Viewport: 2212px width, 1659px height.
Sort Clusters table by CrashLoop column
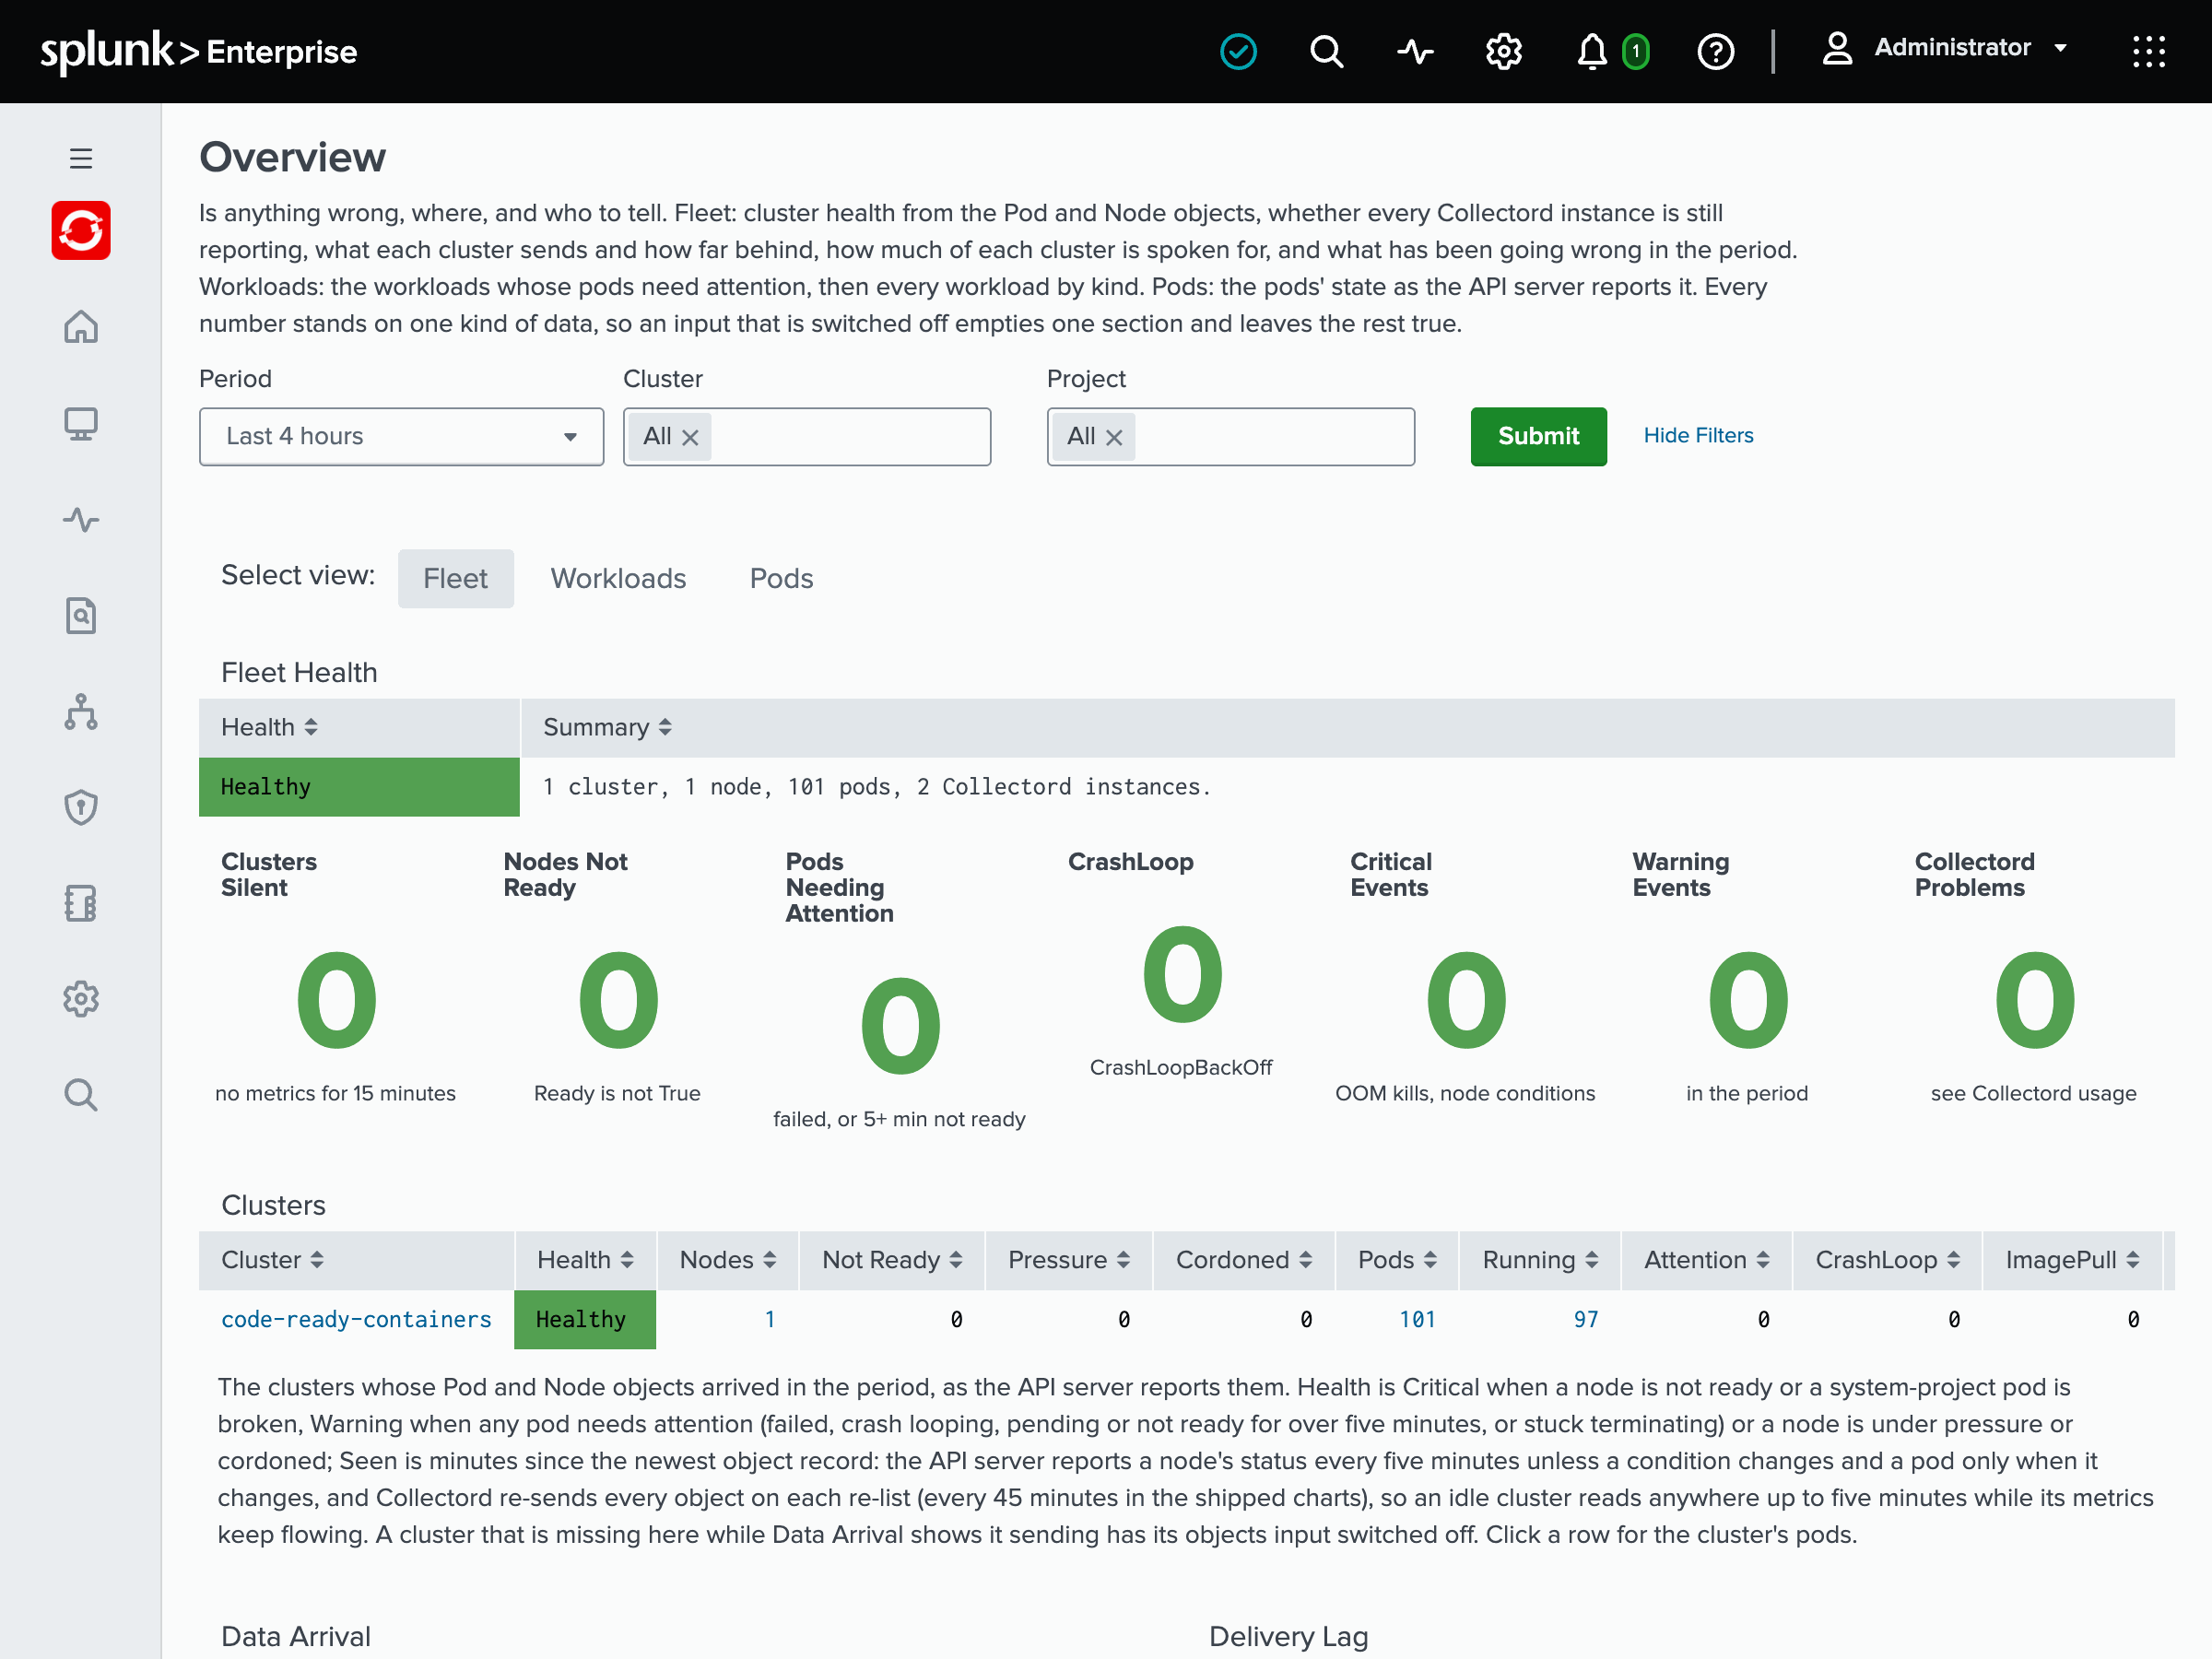(1887, 1260)
